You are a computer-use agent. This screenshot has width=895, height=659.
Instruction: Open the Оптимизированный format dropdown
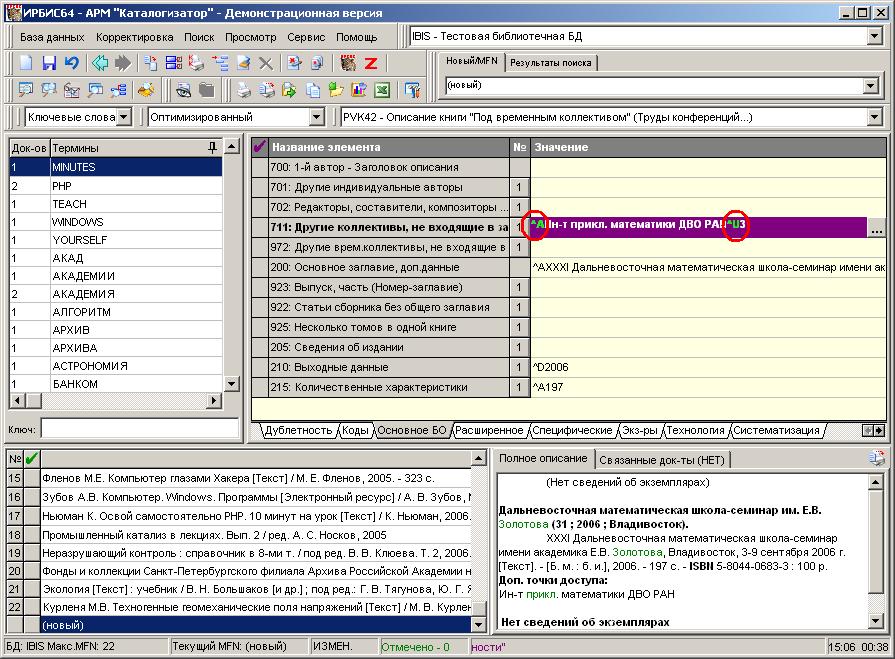[317, 117]
